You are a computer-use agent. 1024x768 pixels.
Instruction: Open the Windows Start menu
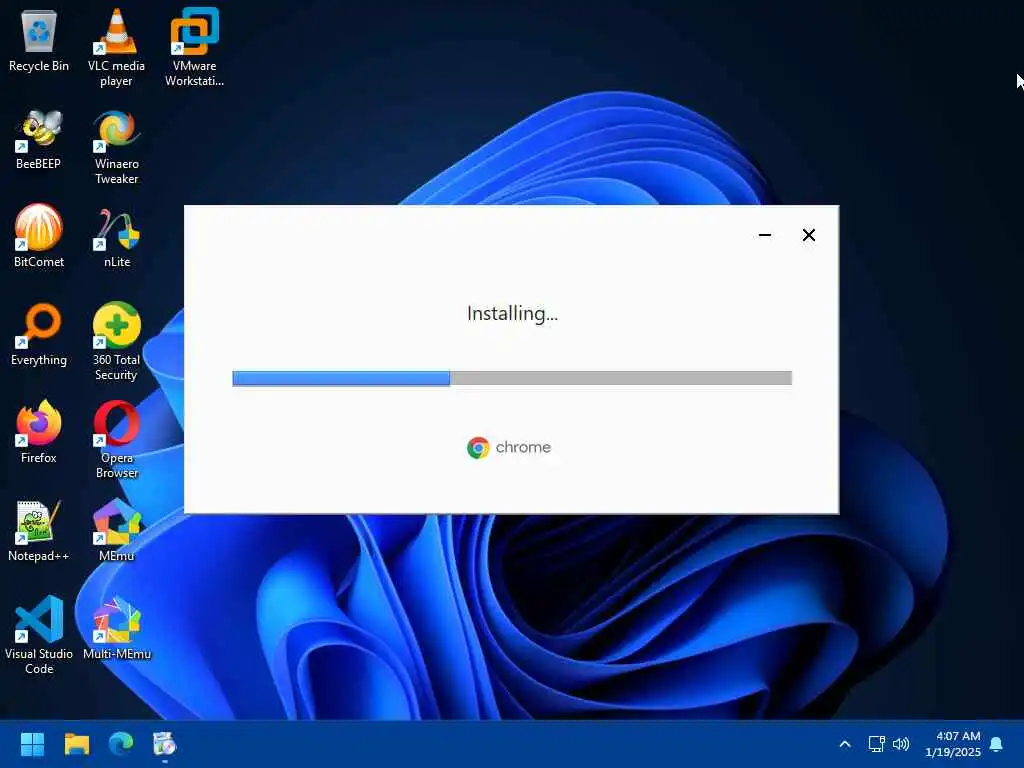tap(32, 744)
